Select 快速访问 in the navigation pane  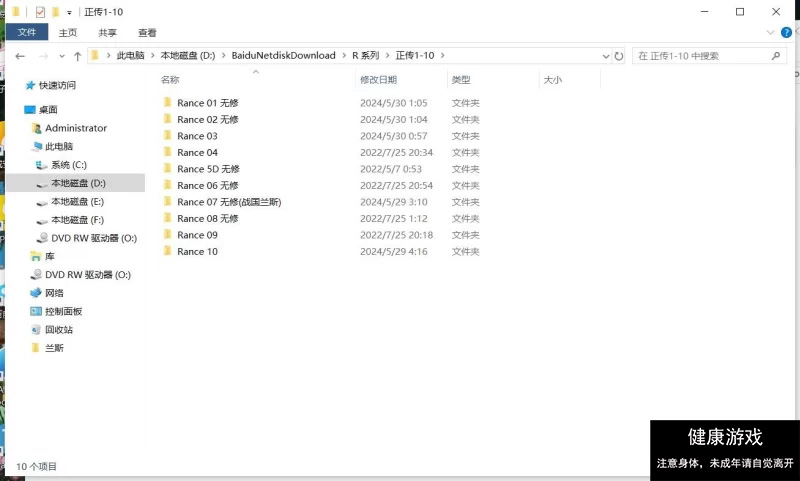57,85
